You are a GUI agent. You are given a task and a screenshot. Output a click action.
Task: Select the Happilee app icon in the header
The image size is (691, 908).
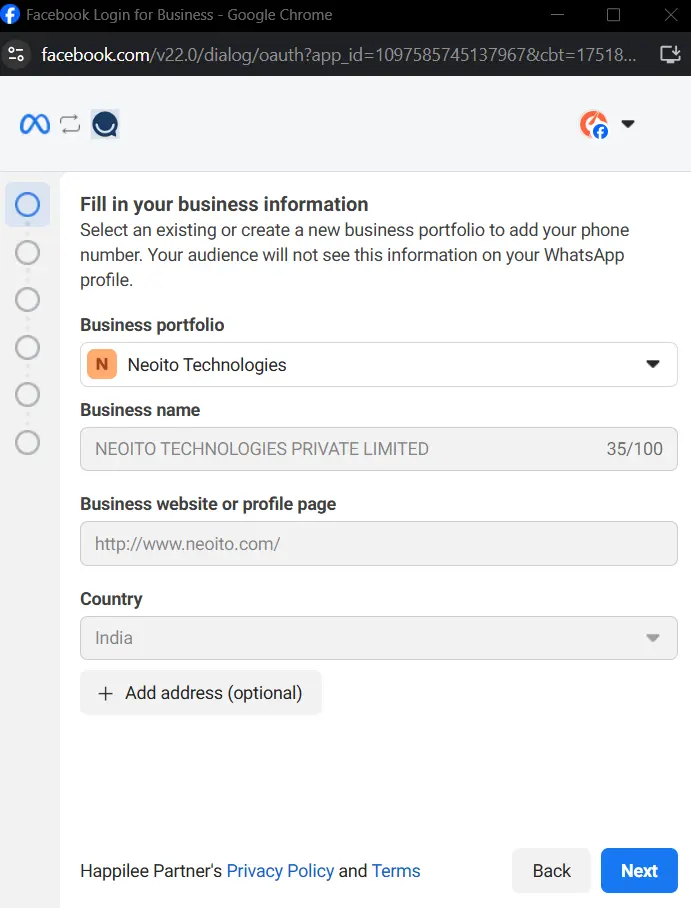(x=104, y=124)
